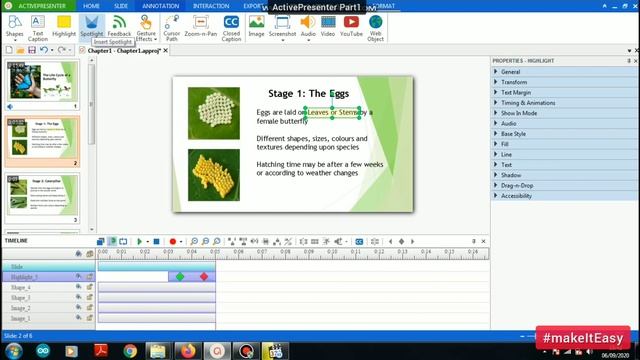Jump to the previous keyframe arrow in timeline
This screenshot has height=360, width=640.
(390, 241)
